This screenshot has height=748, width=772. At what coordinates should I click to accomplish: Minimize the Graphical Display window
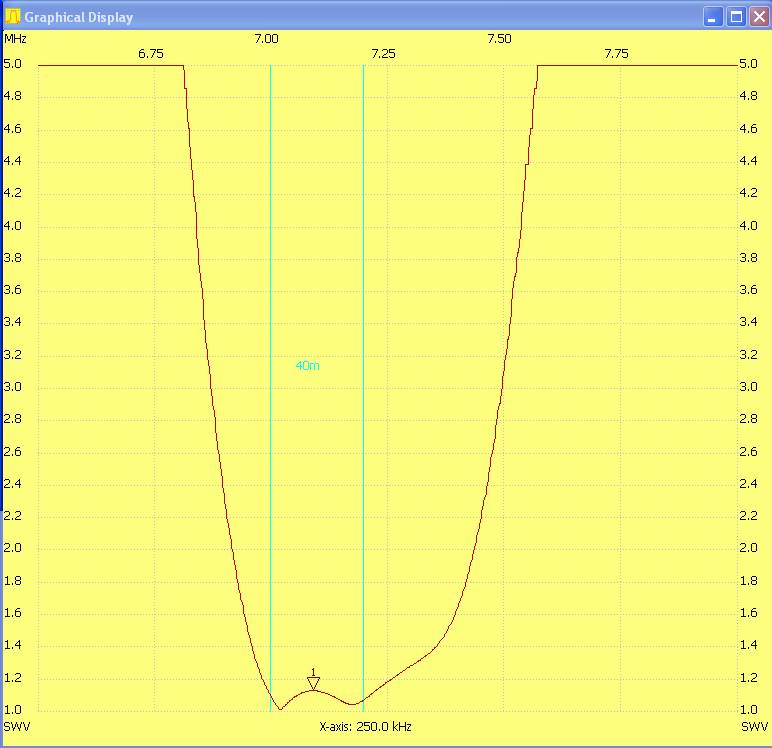point(712,17)
